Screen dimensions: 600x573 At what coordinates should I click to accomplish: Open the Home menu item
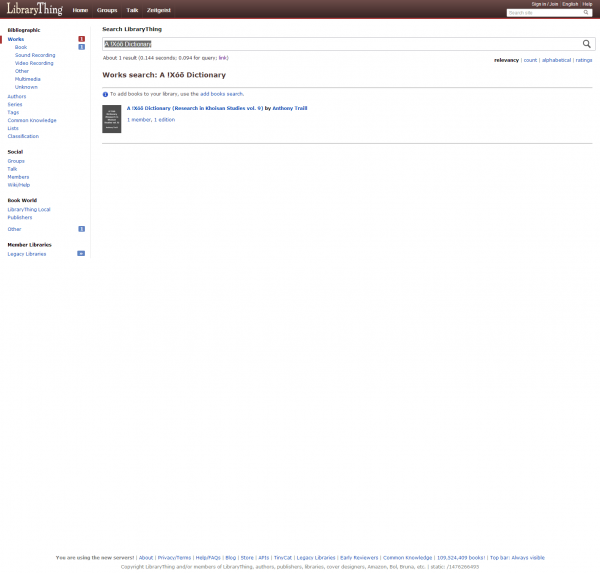click(x=80, y=10)
